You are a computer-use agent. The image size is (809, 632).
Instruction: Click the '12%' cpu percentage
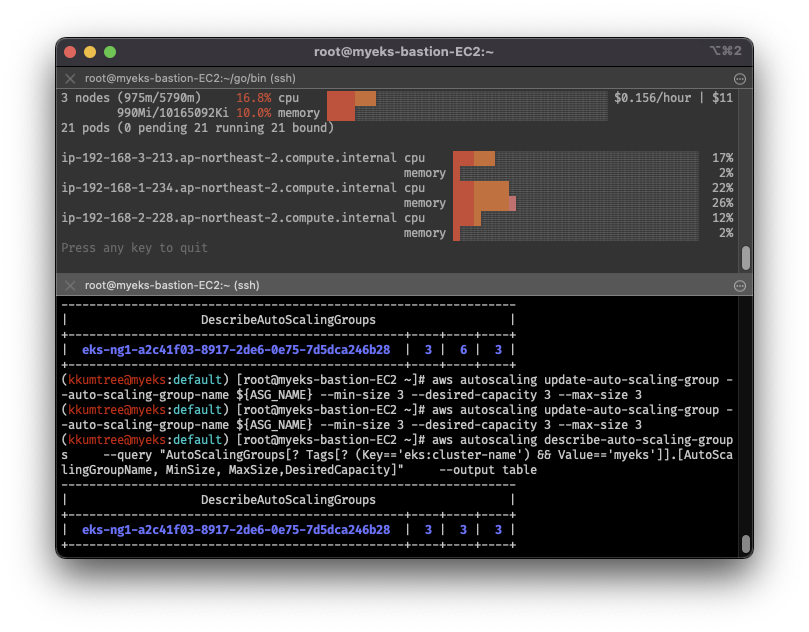click(x=722, y=218)
